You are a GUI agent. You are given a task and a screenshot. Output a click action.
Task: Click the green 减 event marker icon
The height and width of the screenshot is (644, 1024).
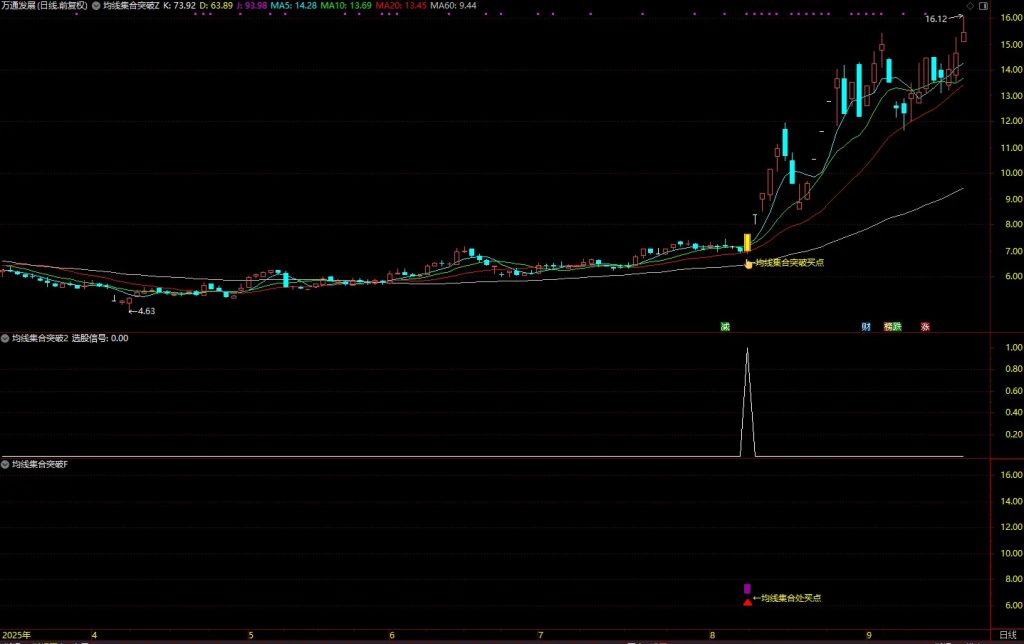click(x=725, y=326)
